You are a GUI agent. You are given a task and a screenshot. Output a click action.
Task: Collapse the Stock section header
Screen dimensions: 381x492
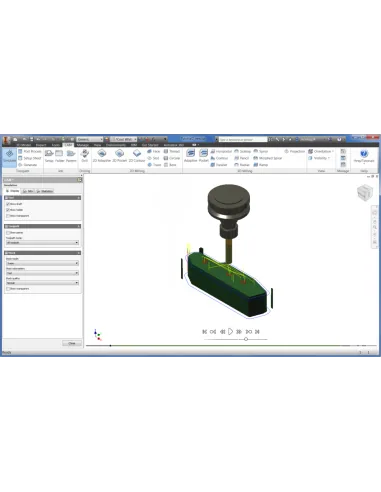42,253
